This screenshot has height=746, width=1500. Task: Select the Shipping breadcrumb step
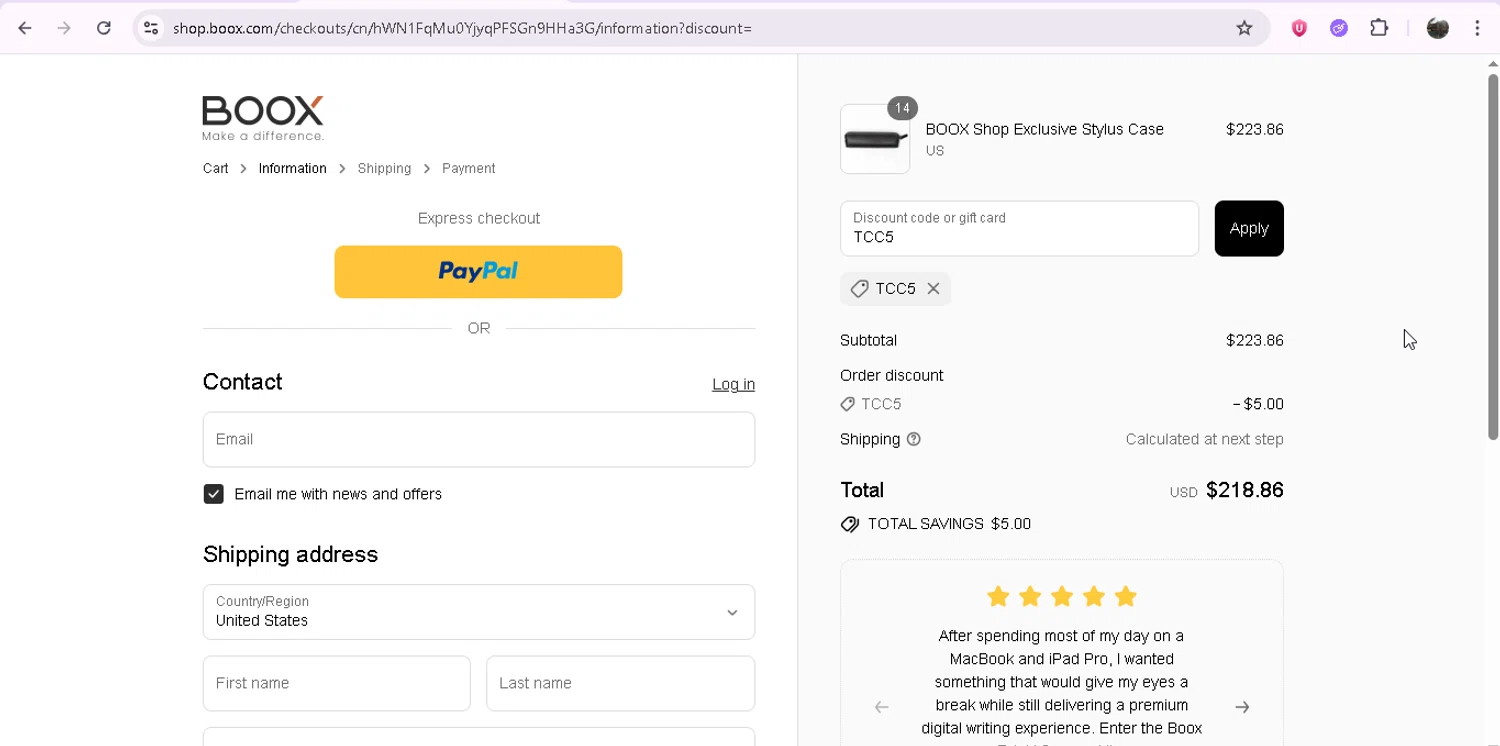point(384,168)
